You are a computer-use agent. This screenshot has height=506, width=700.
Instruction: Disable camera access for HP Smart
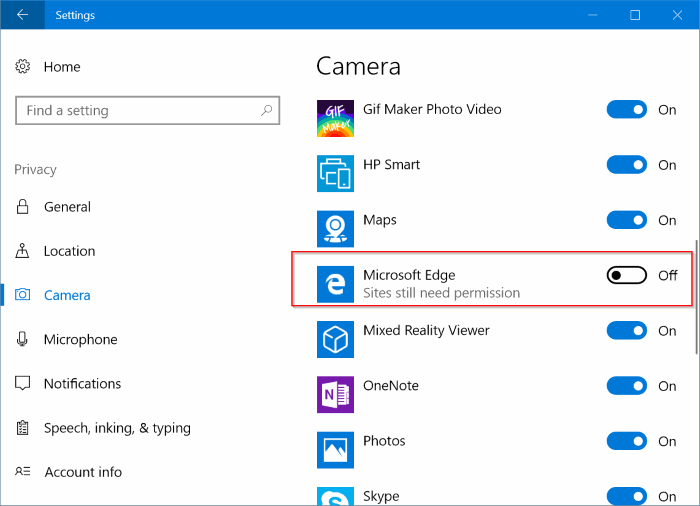pos(626,165)
